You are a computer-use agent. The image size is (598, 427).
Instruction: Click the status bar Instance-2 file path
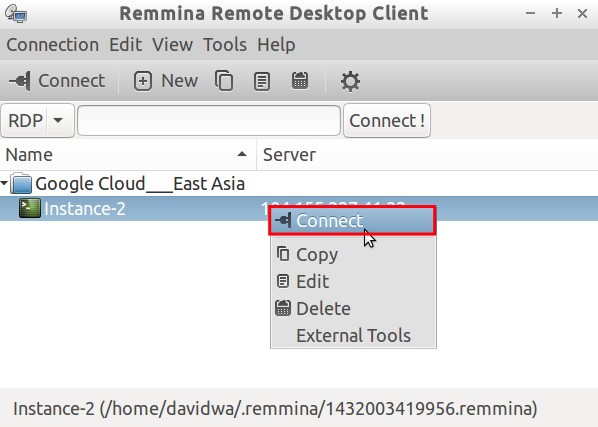(x=275, y=408)
